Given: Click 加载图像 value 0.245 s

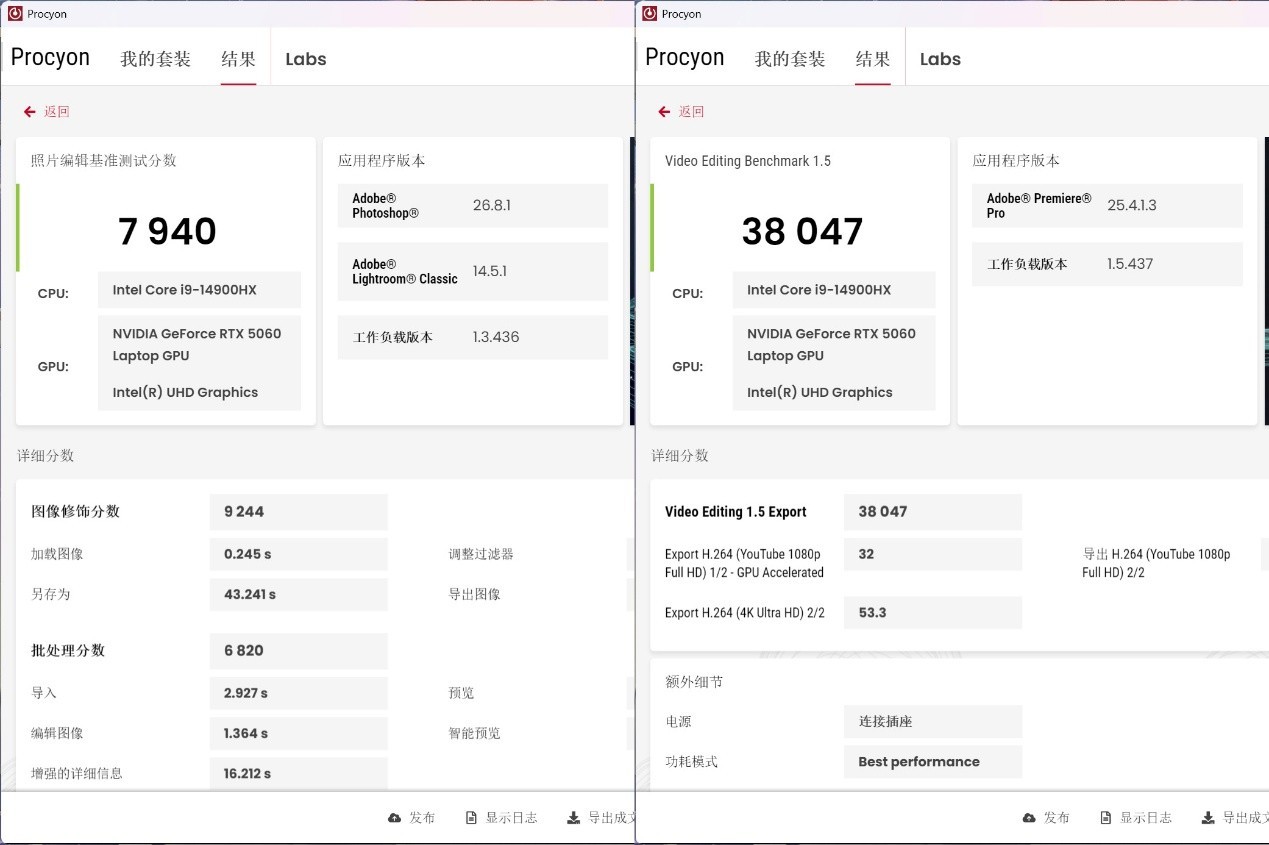Looking at the screenshot, I should (x=298, y=554).
